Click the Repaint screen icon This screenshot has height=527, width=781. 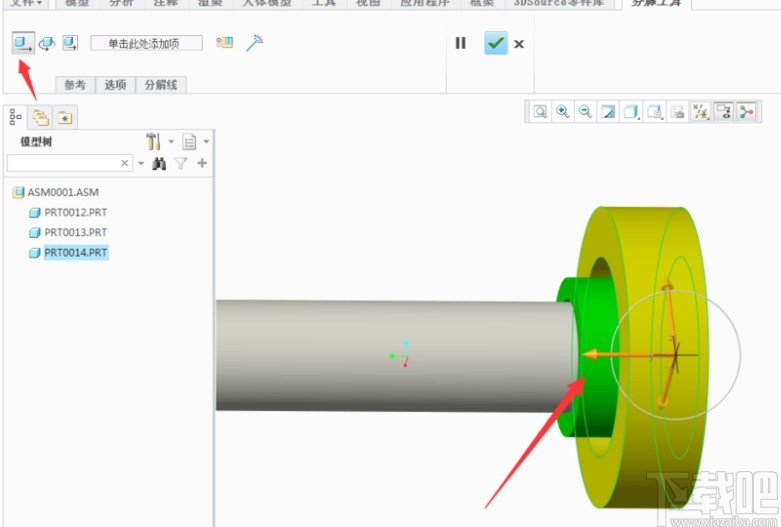(608, 112)
